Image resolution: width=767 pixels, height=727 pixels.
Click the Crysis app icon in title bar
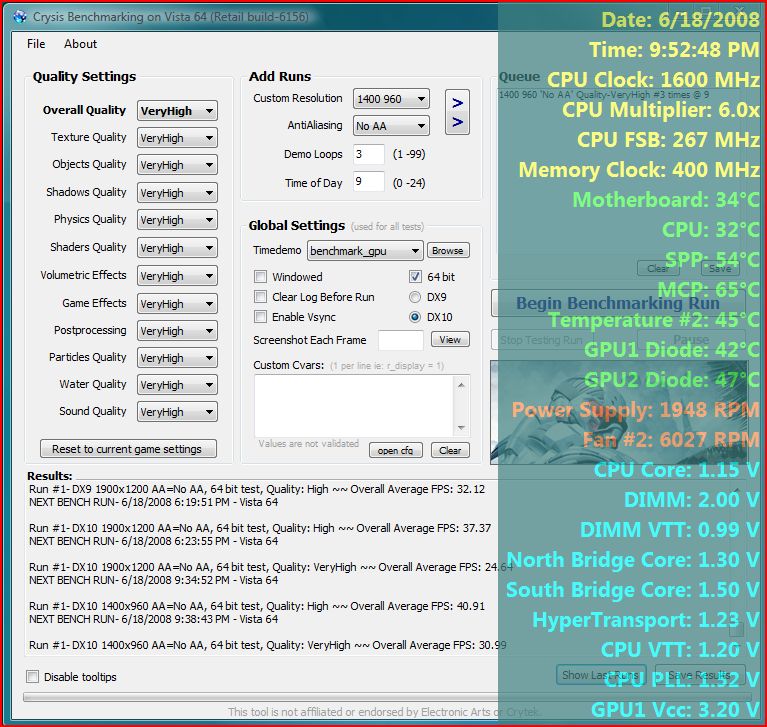coord(21,17)
